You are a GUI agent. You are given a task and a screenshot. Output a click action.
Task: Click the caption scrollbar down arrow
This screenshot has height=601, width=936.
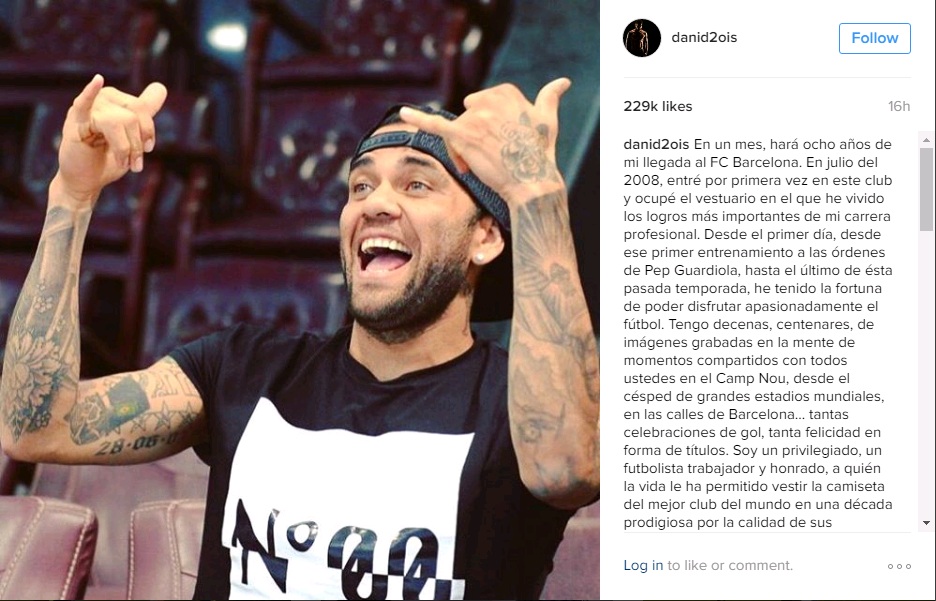click(x=926, y=523)
